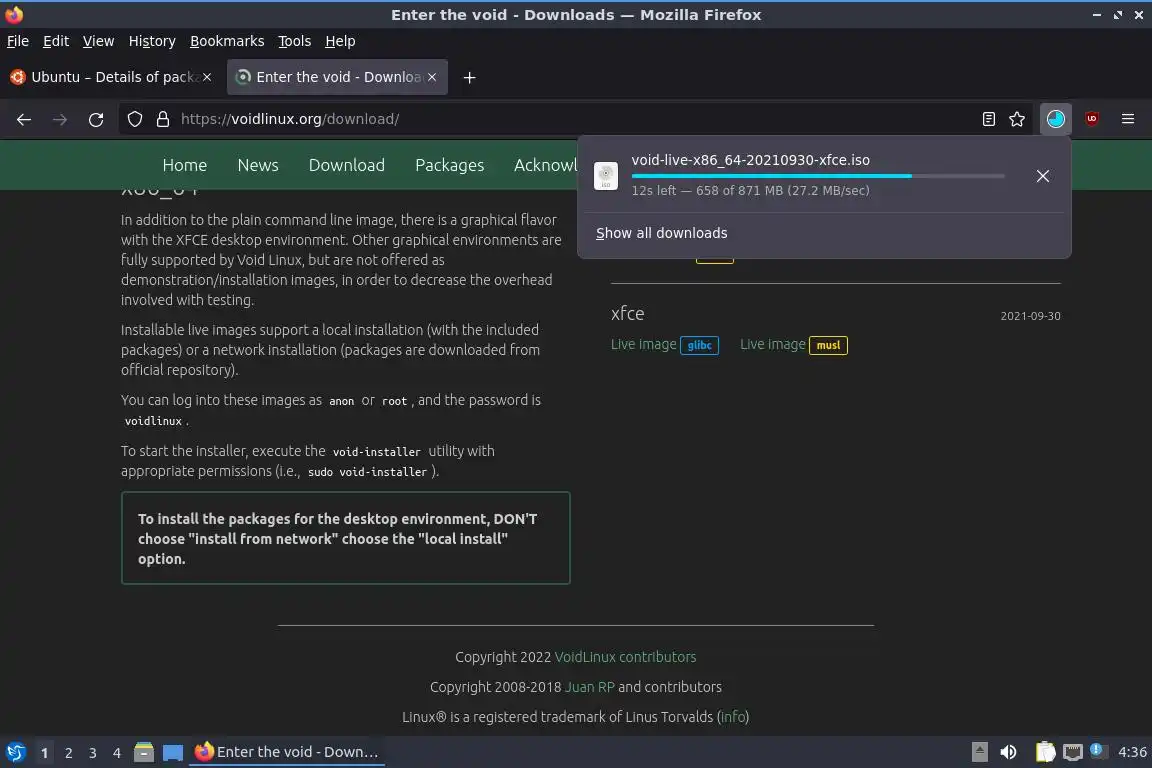The width and height of the screenshot is (1152, 768).
Task: Open the clipboard tray icon
Action: 1045,752
